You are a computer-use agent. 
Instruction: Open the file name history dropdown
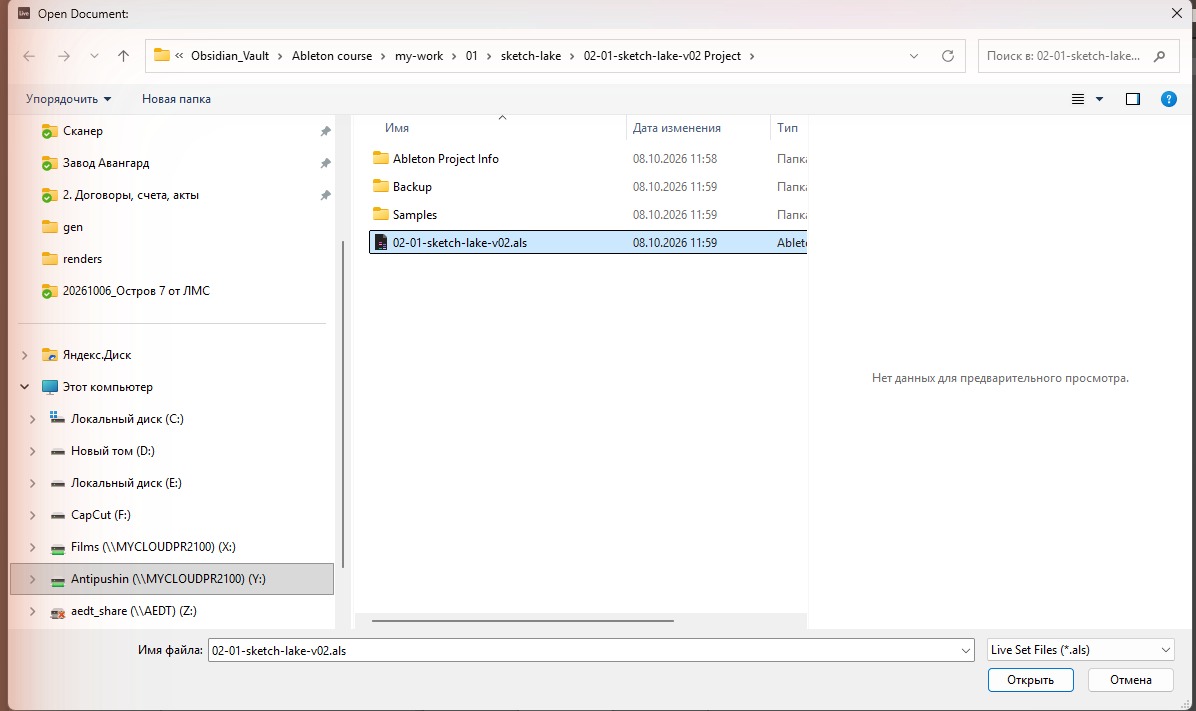966,650
